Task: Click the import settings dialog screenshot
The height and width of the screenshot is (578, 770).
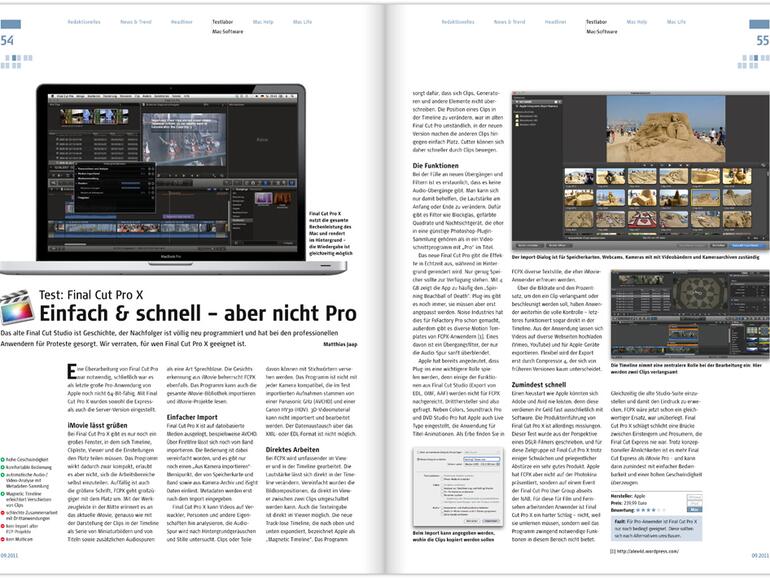Action: pyautogui.click(x=458, y=487)
